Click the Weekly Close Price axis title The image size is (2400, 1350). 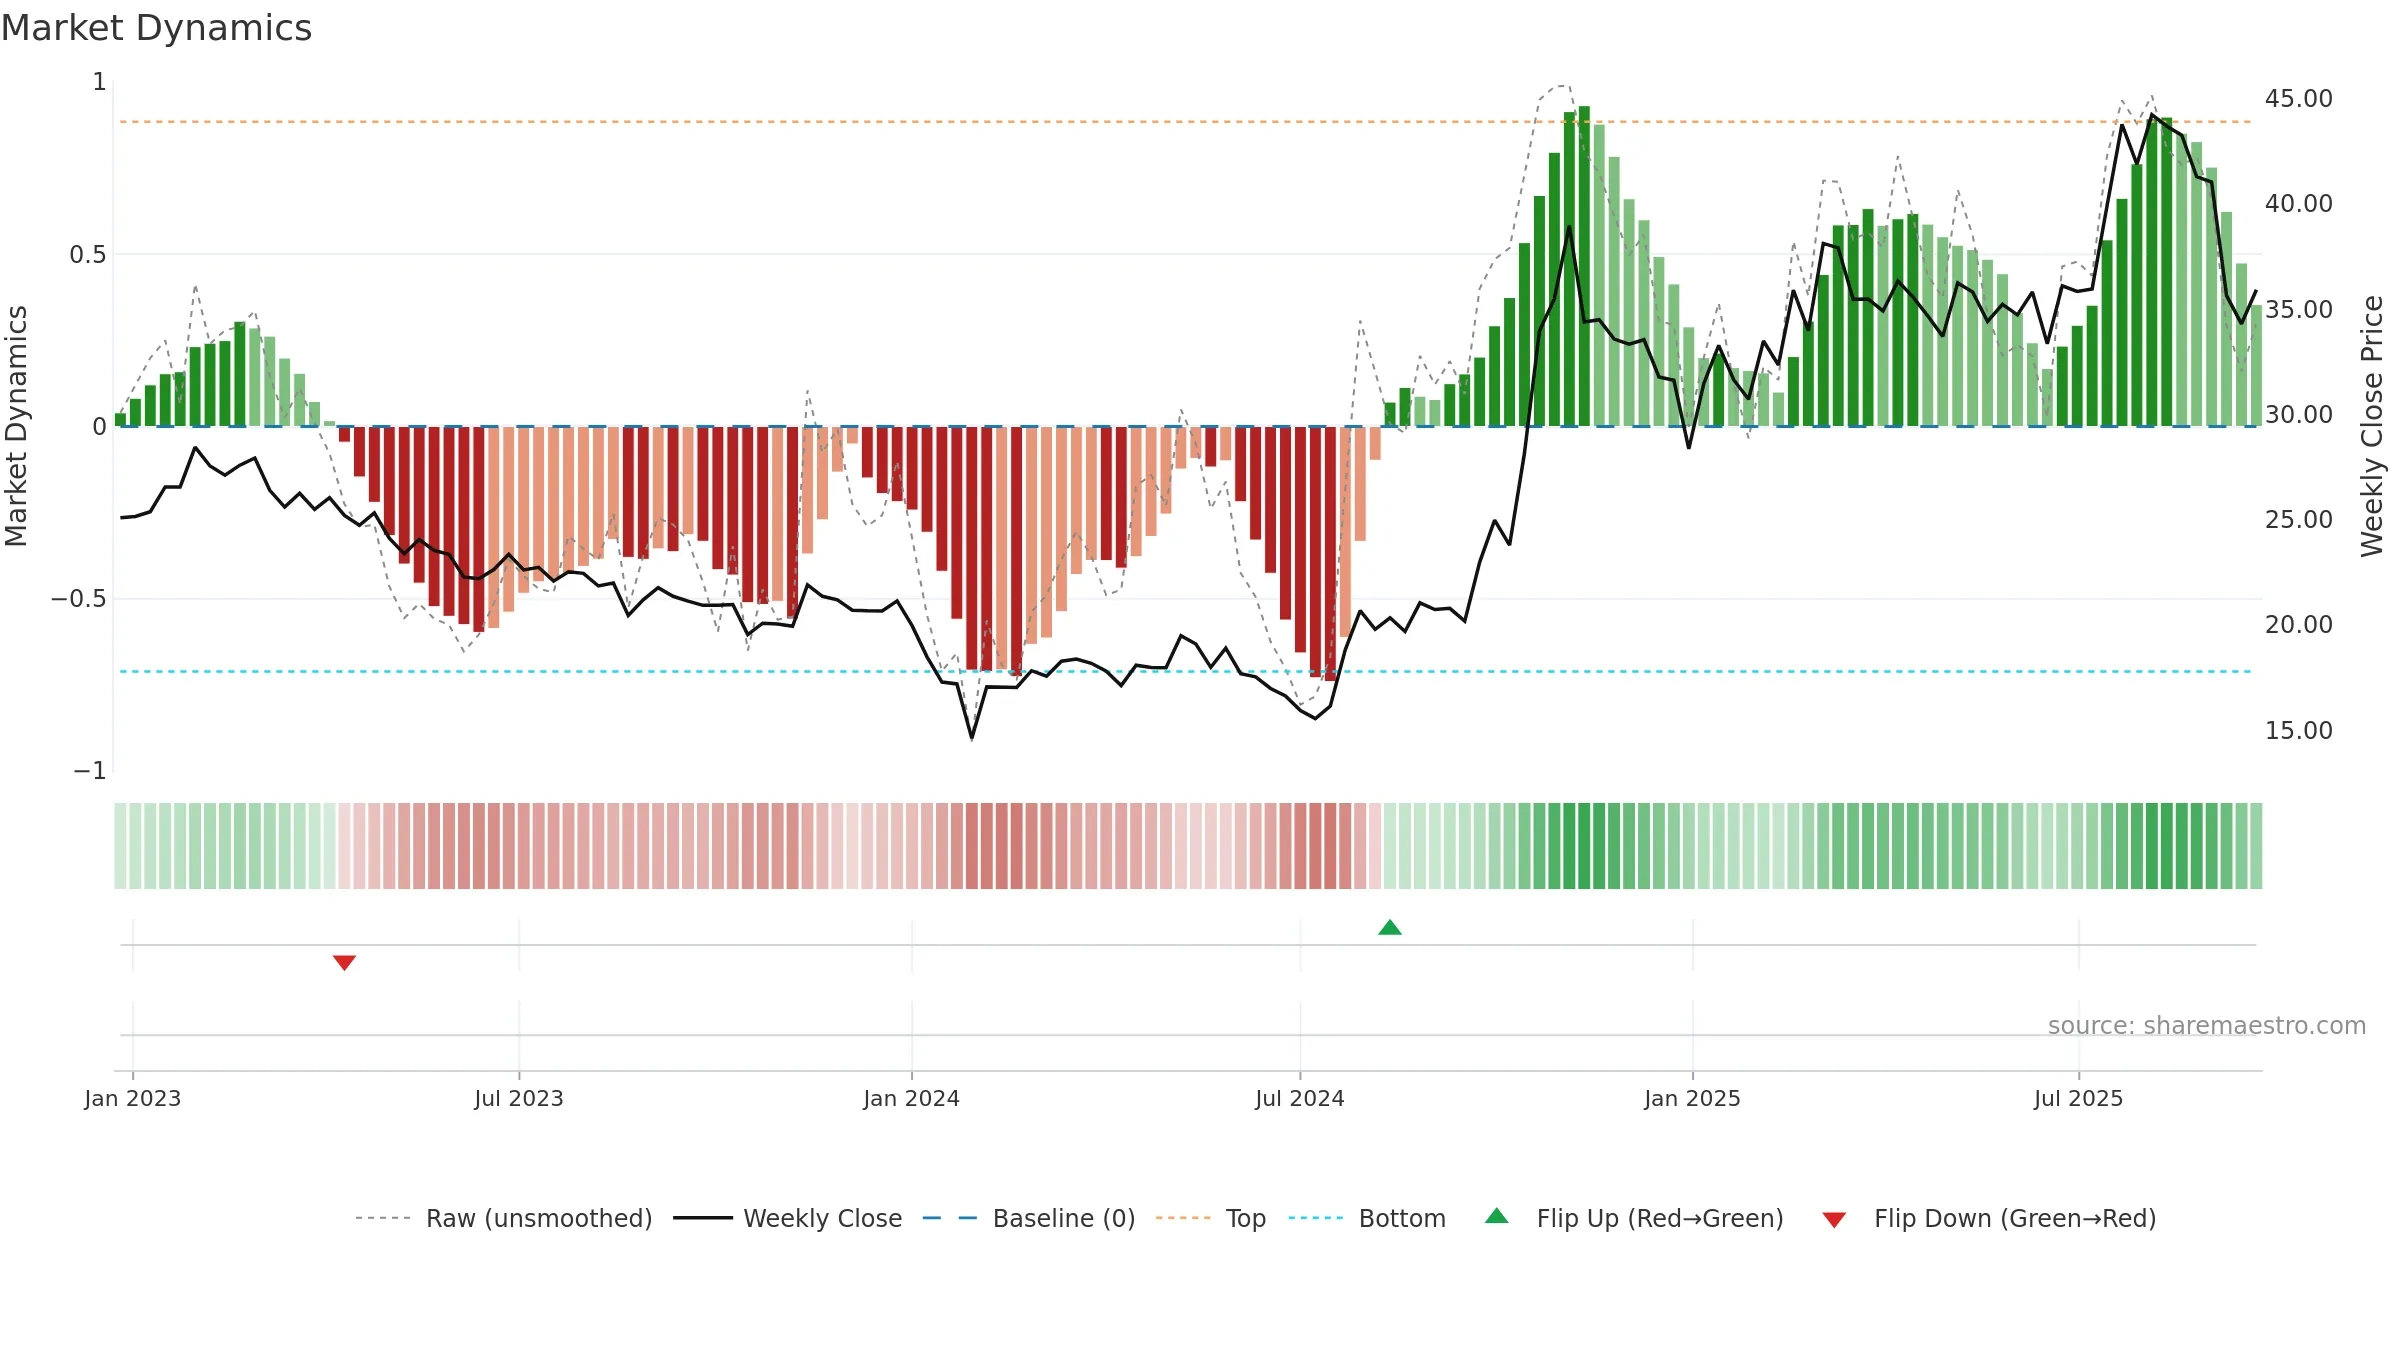[x=2373, y=426]
